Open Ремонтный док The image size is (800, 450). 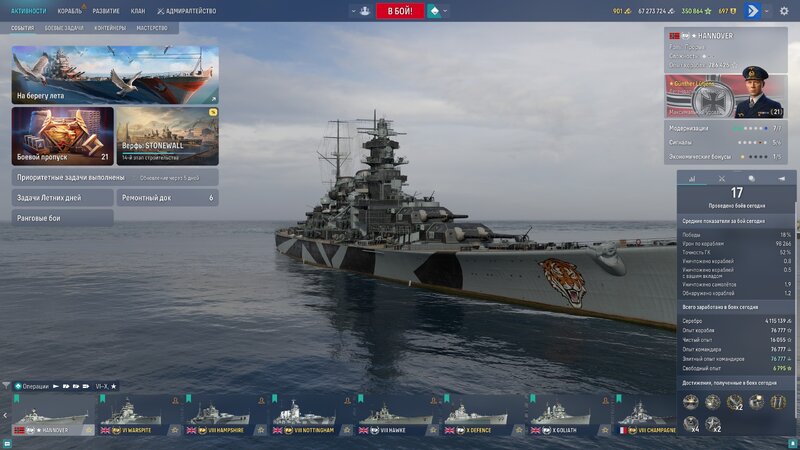(168, 197)
